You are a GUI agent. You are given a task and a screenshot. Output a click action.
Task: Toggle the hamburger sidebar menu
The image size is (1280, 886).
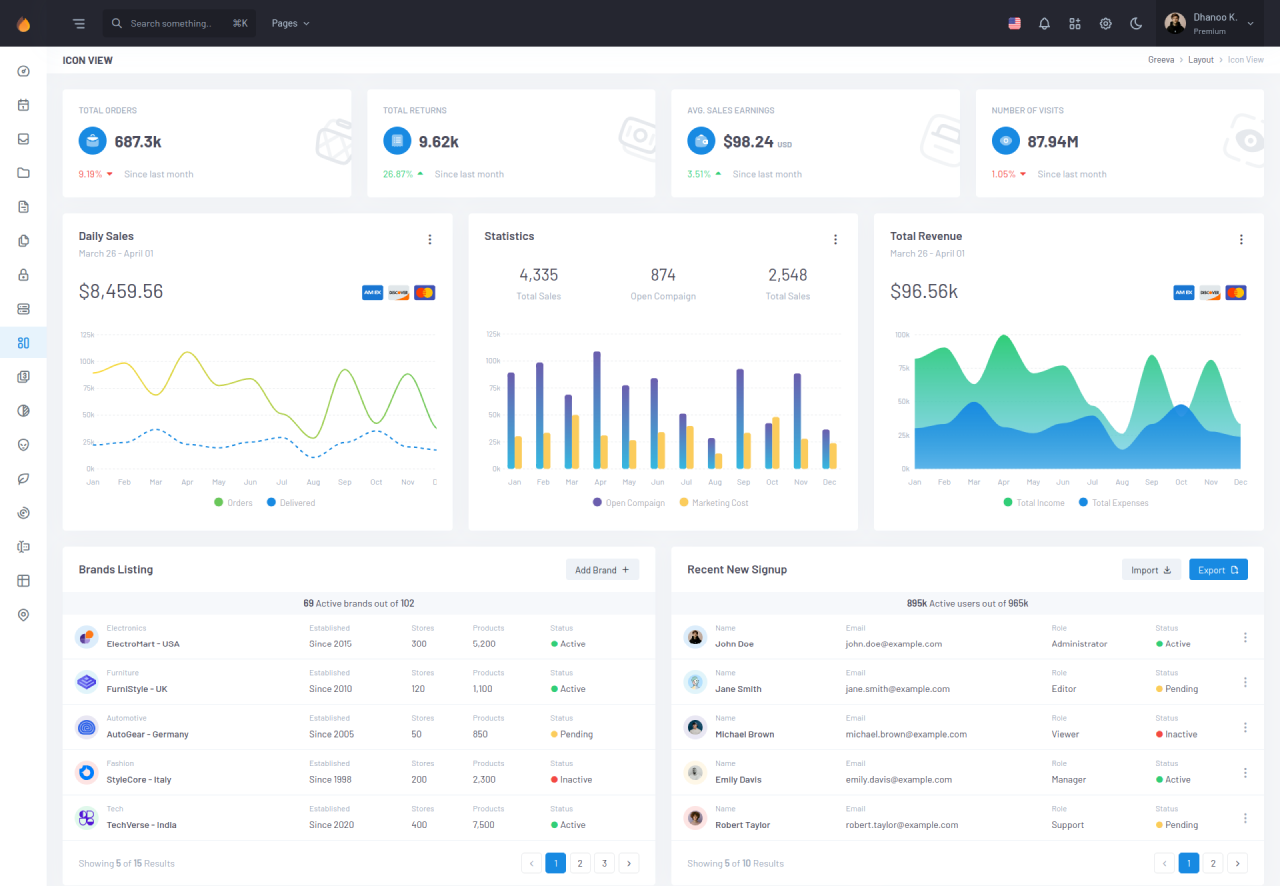(79, 23)
